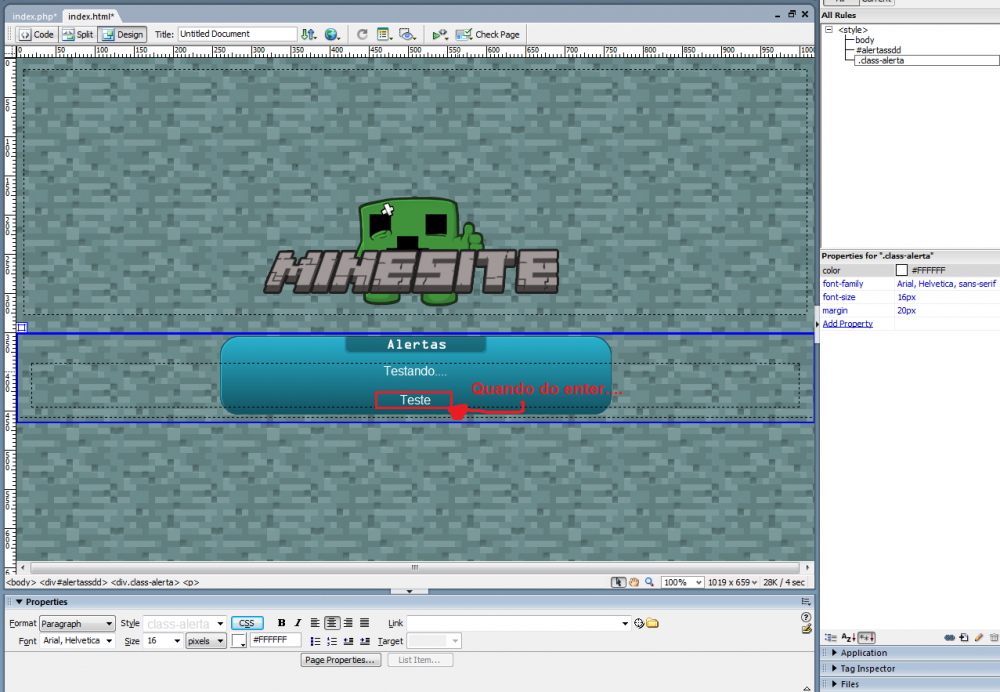Open the Format Paragraph dropdown
The width and height of the screenshot is (1000, 692).
tap(76, 623)
